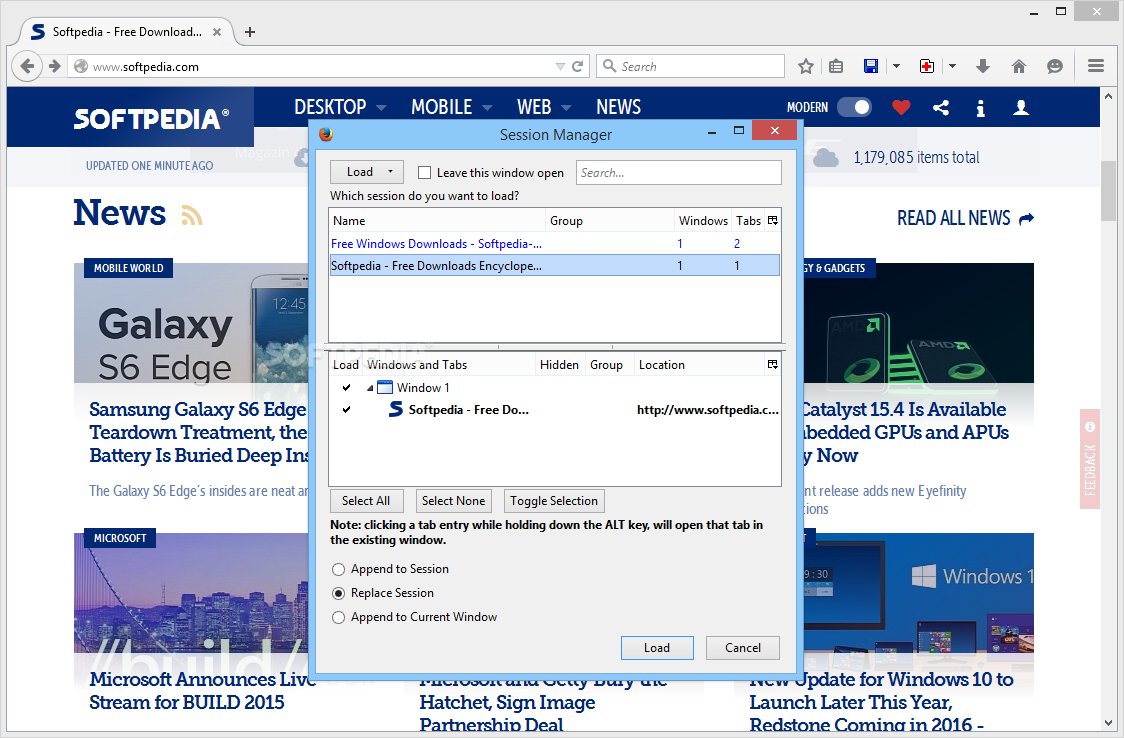Image resolution: width=1124 pixels, height=738 pixels.
Task: Select Append to Session radio option
Action: [338, 570]
